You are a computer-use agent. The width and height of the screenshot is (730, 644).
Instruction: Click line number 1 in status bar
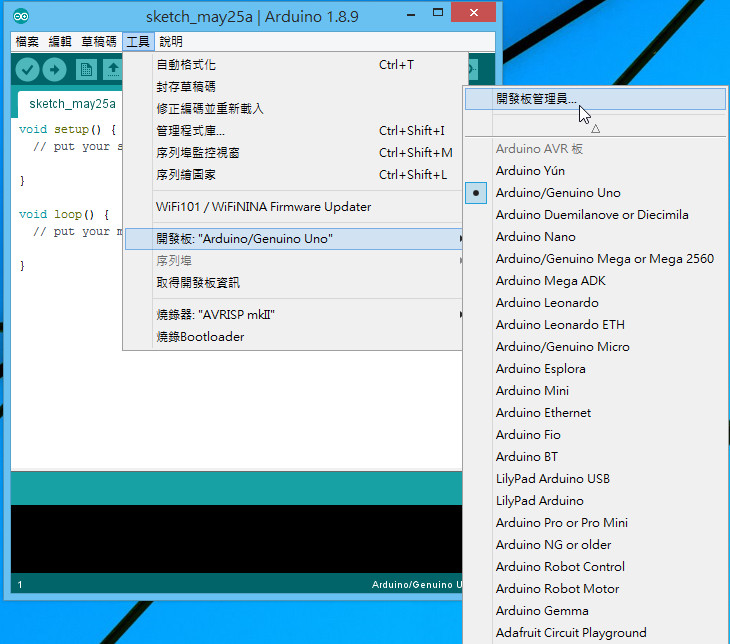(x=20, y=584)
